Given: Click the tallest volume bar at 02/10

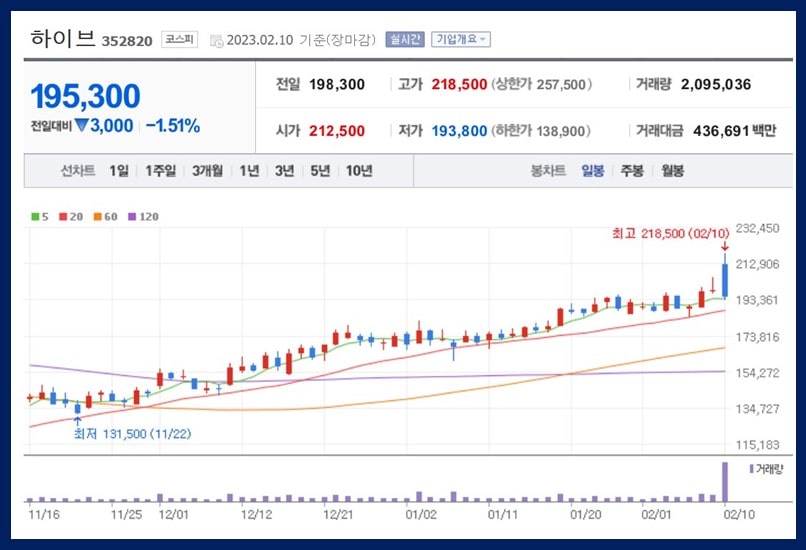Looking at the screenshot, I should (725, 482).
